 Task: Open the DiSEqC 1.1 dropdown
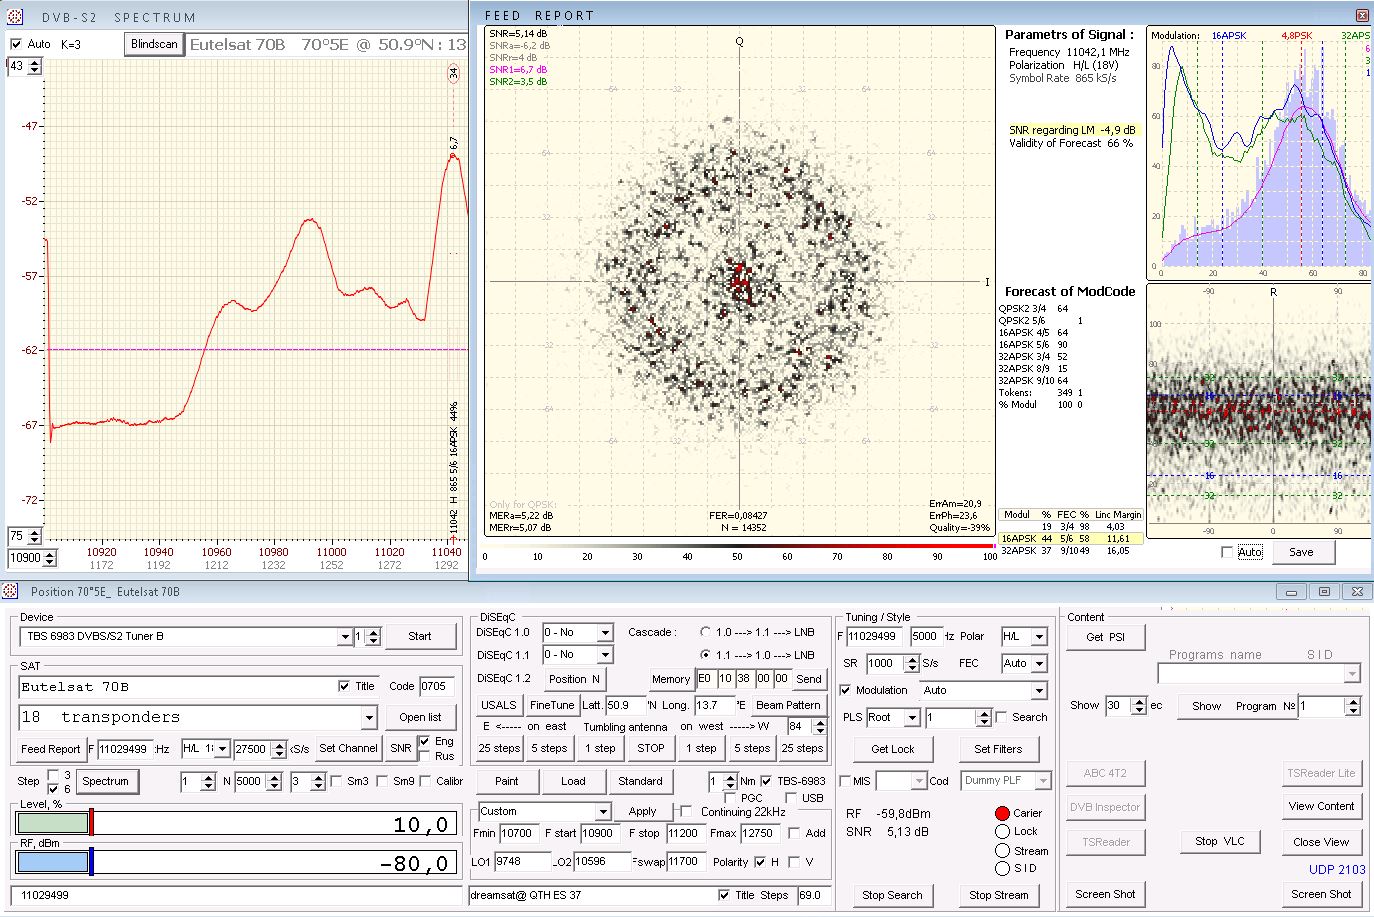(x=604, y=654)
